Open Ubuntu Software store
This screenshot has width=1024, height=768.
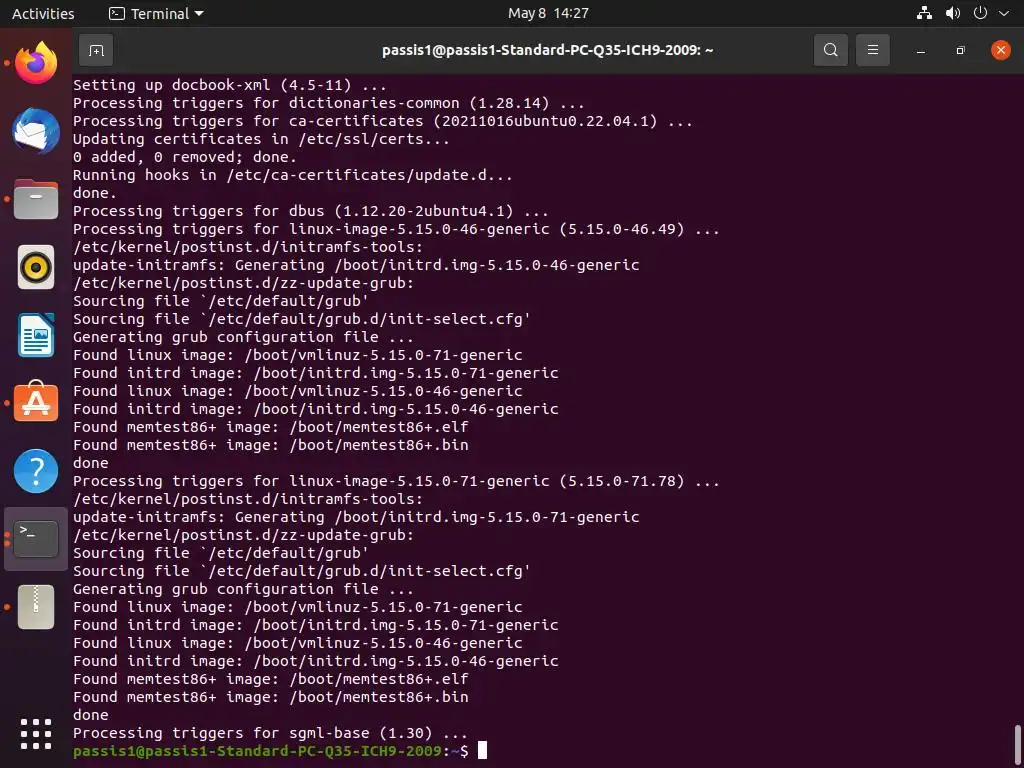click(36, 402)
